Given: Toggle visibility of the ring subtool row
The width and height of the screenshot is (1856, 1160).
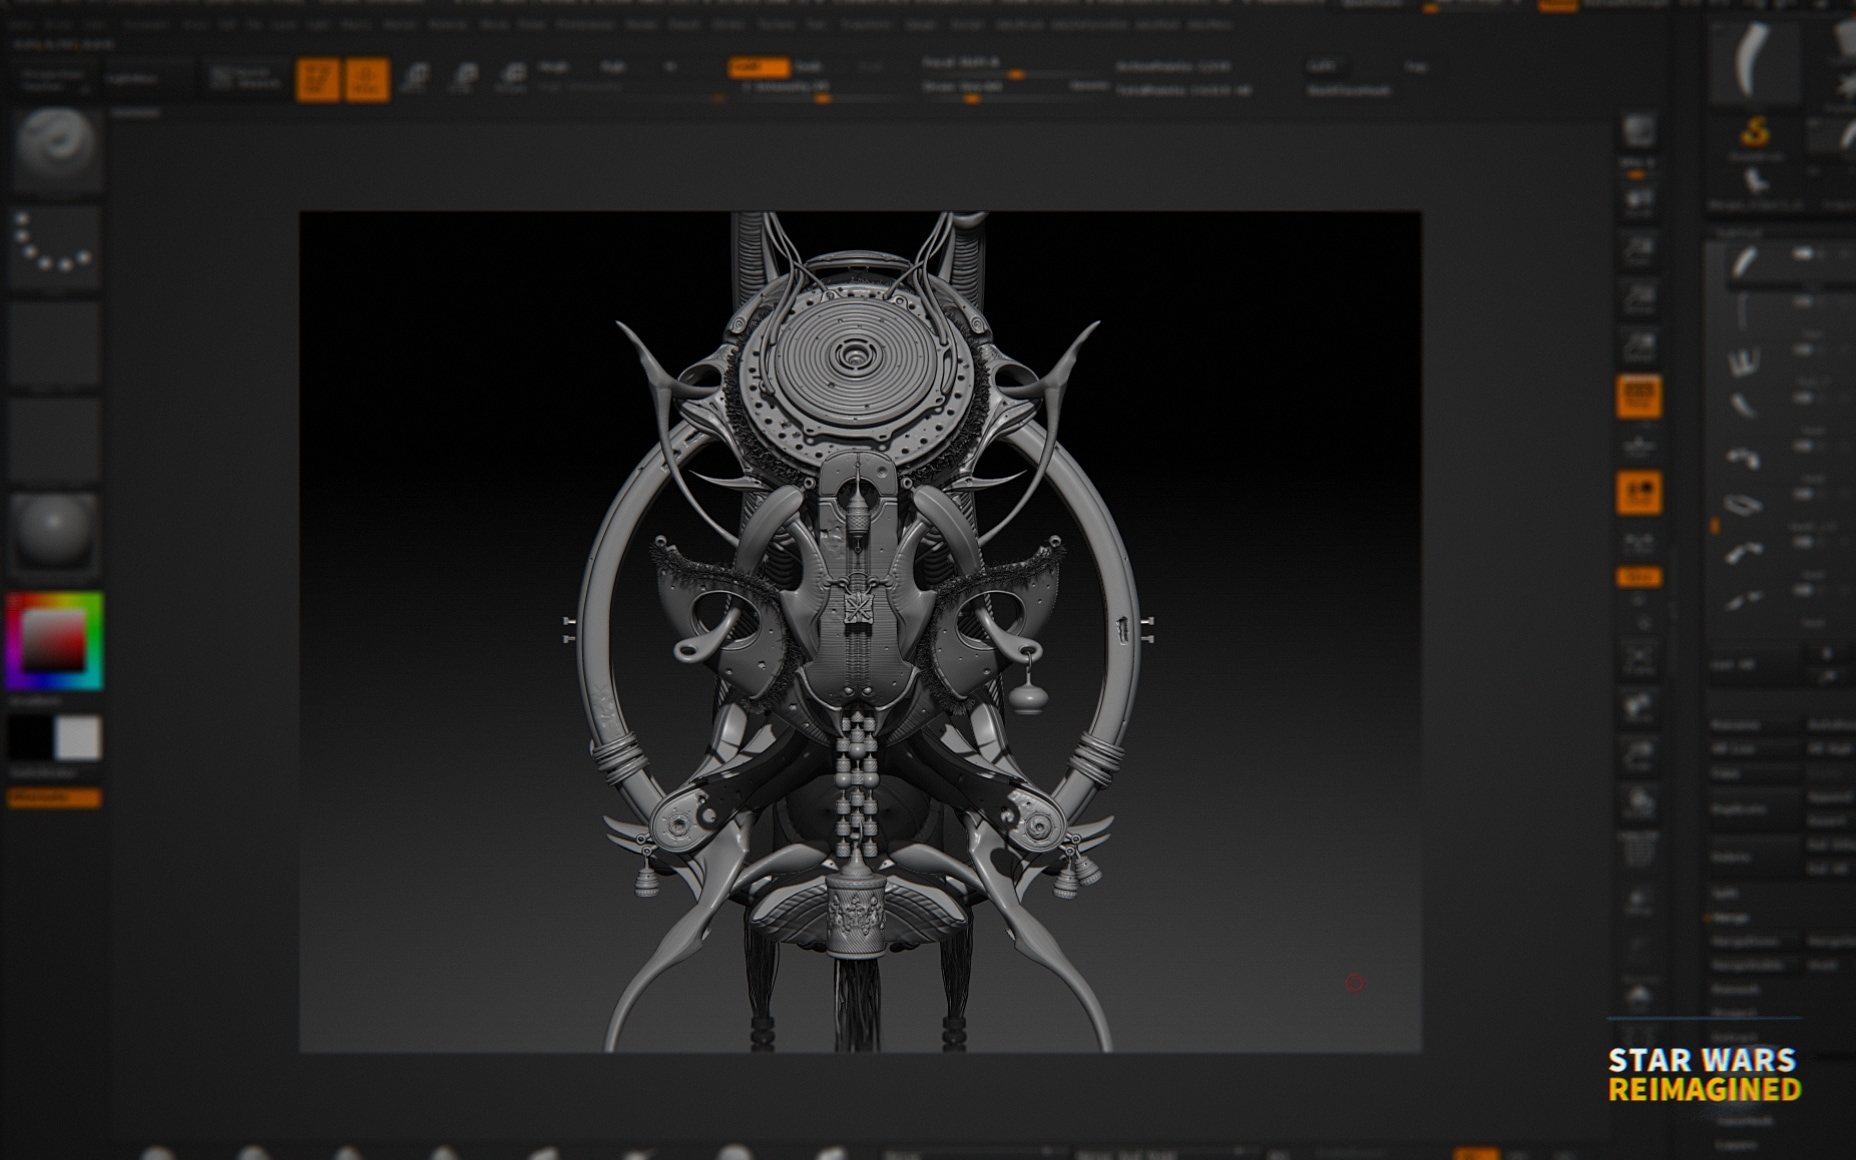Looking at the screenshot, I should coord(1804,495).
